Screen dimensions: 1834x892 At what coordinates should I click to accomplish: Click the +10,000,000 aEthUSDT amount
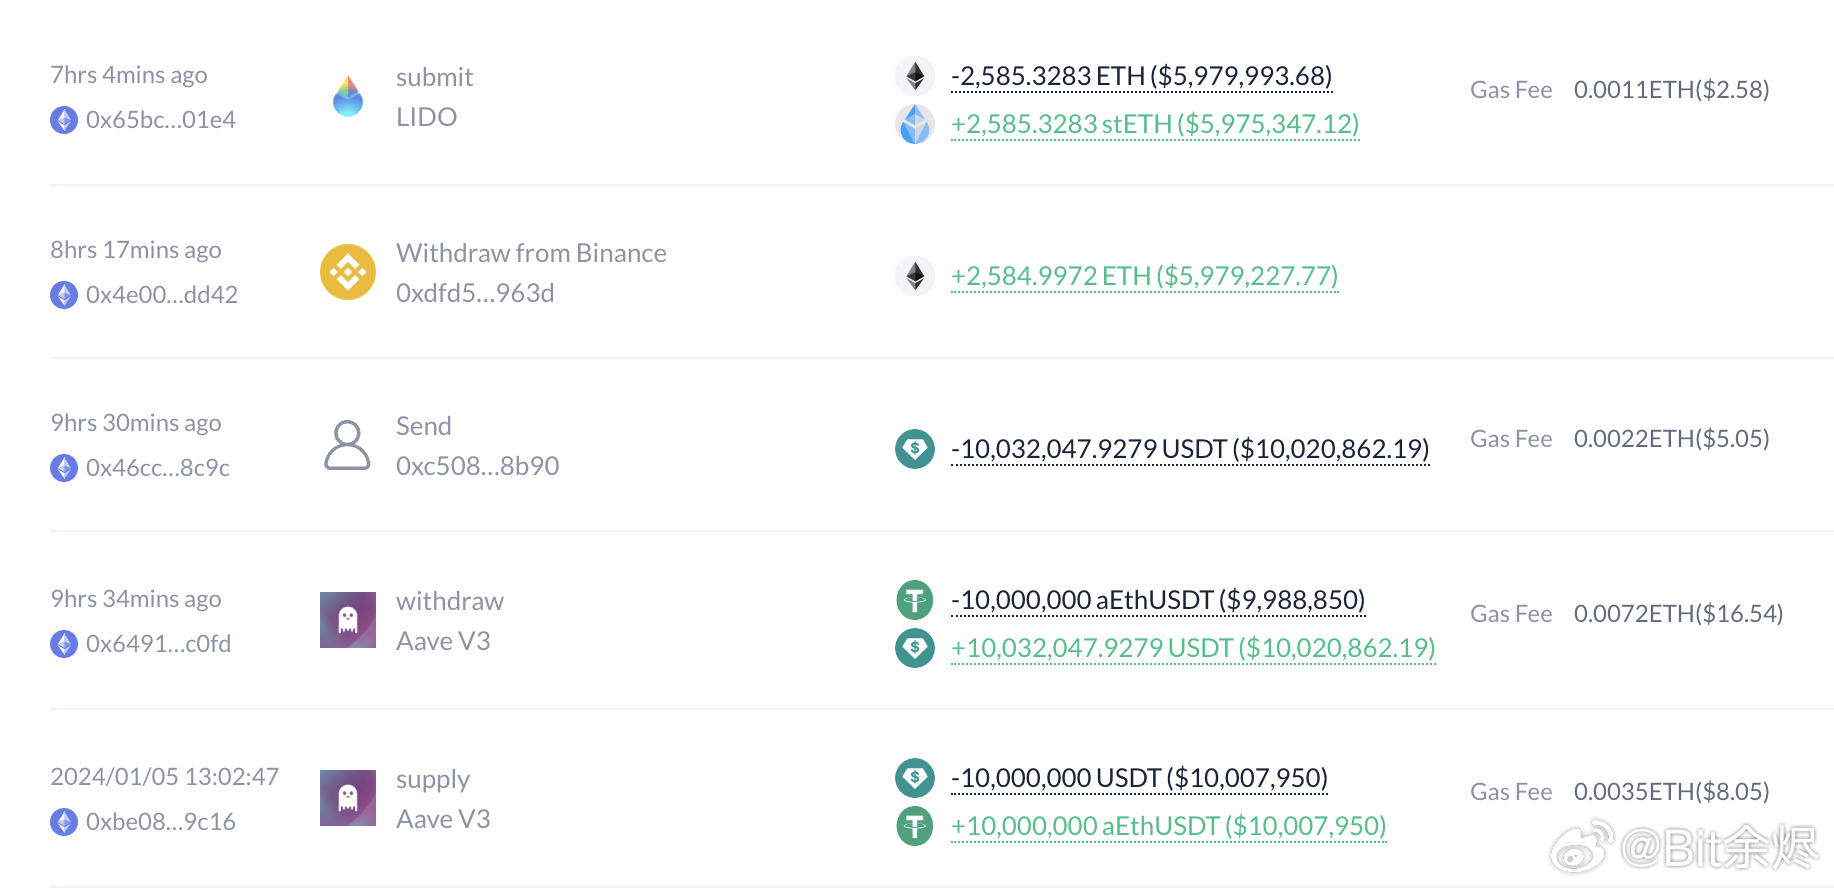coord(1168,826)
